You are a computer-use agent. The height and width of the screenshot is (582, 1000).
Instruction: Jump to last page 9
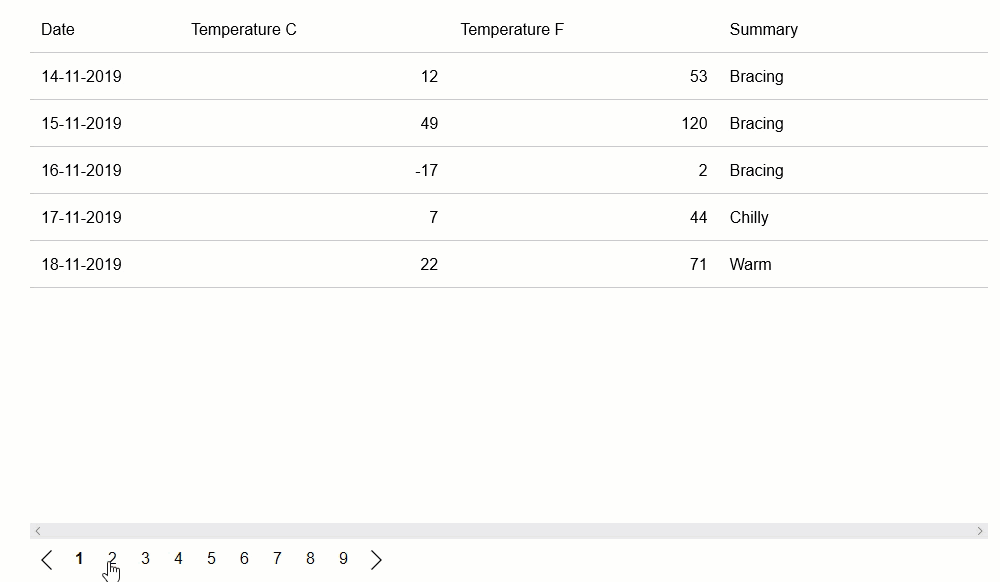343,559
